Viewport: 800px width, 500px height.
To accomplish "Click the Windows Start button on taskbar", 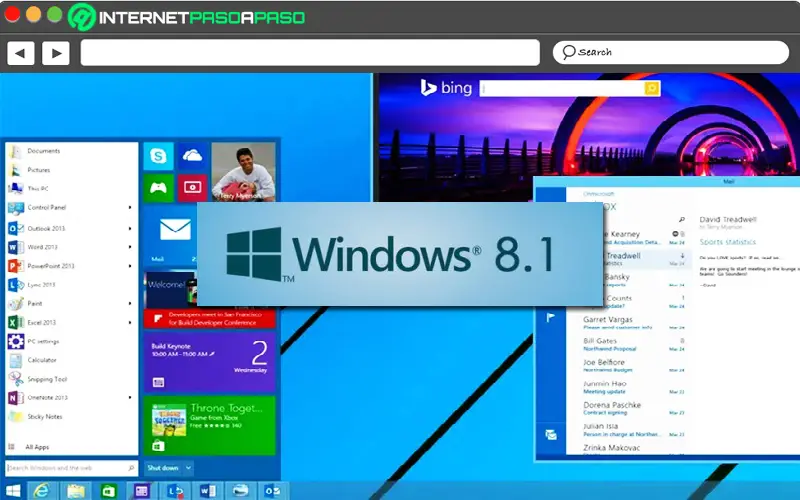I will [x=13, y=491].
